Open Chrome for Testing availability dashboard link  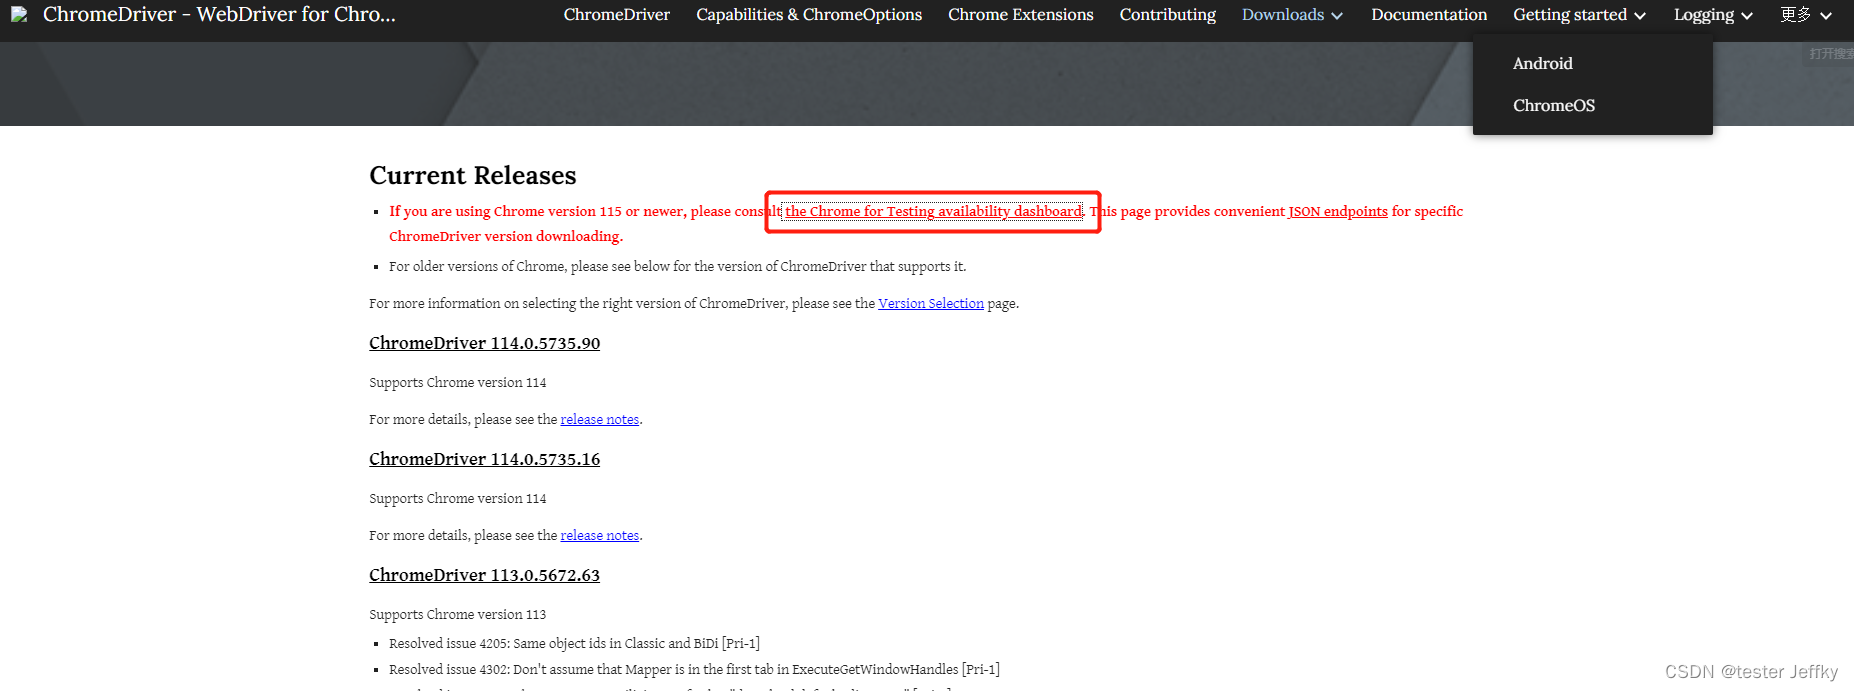point(933,211)
